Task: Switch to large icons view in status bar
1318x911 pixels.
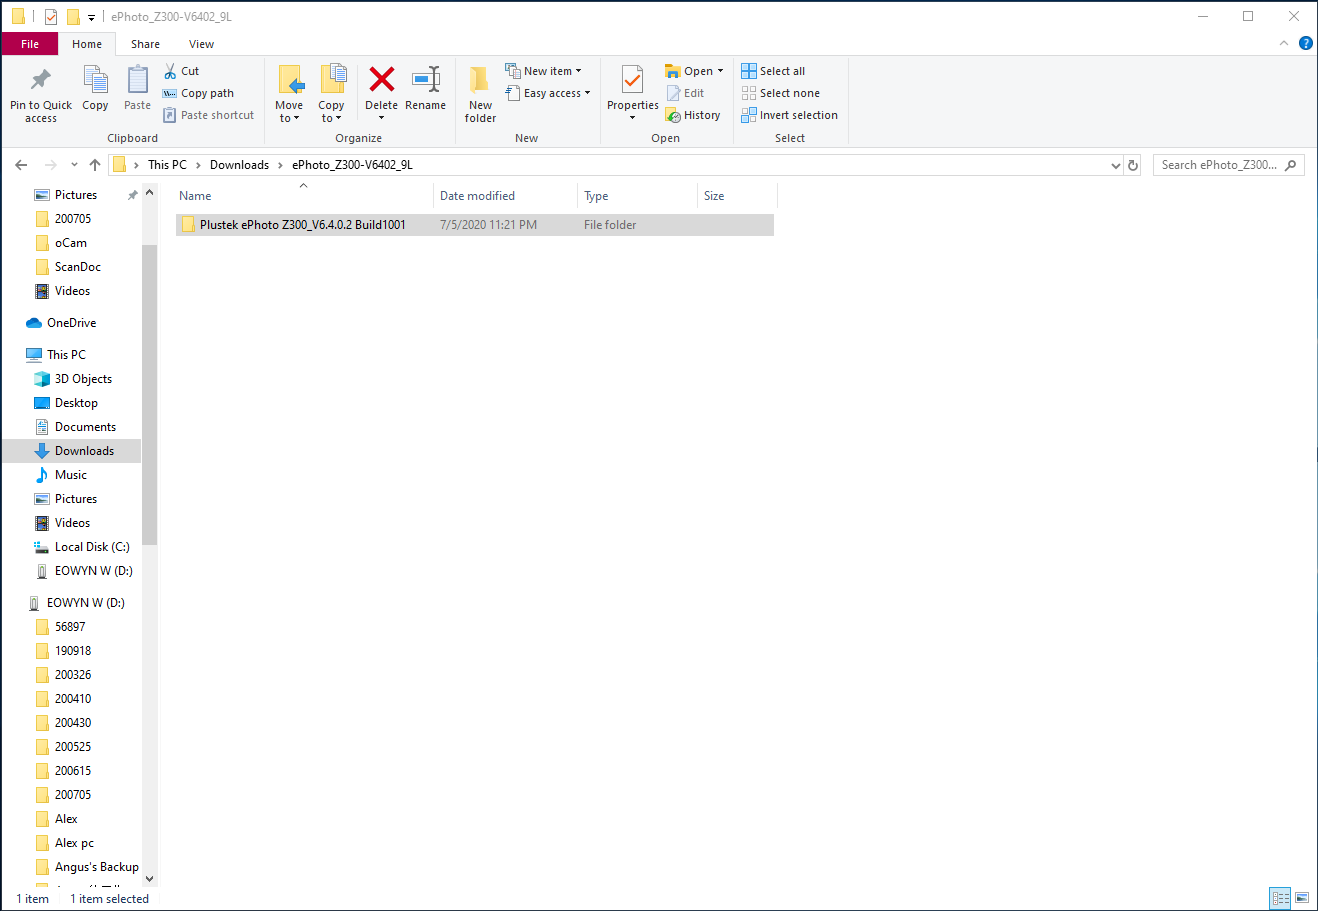Action: coord(1302,898)
